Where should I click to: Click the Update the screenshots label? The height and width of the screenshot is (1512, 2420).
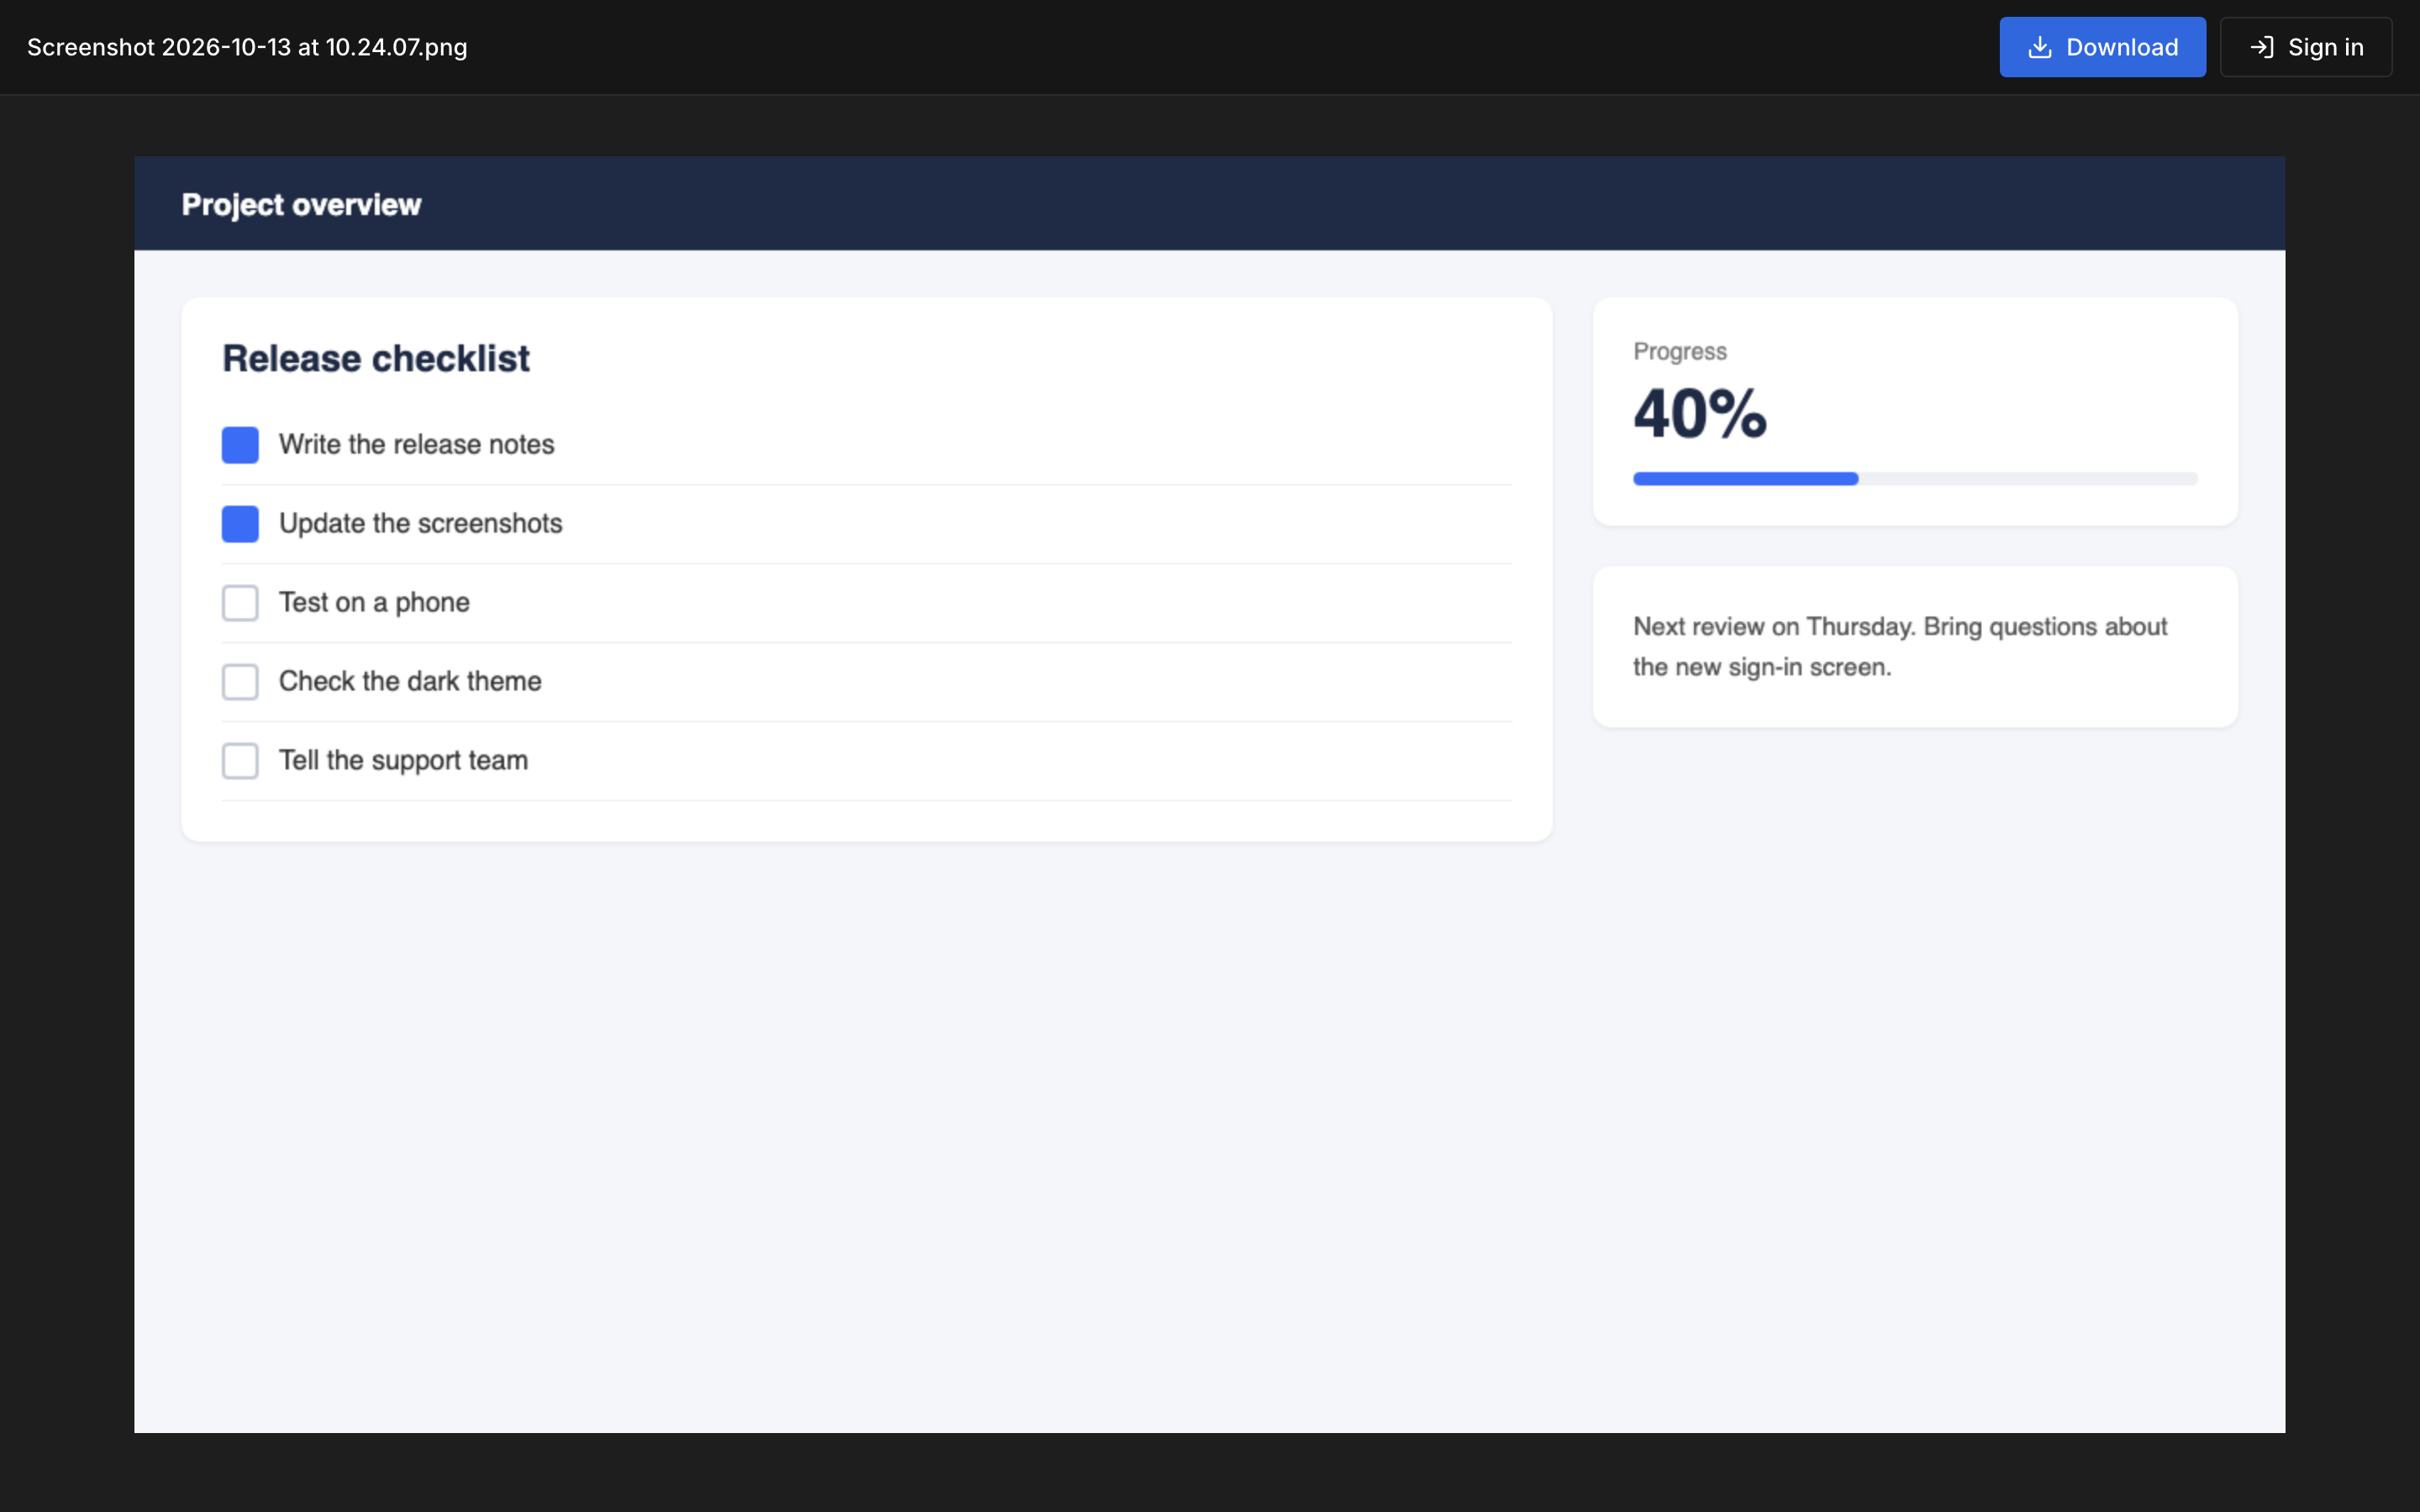[420, 523]
